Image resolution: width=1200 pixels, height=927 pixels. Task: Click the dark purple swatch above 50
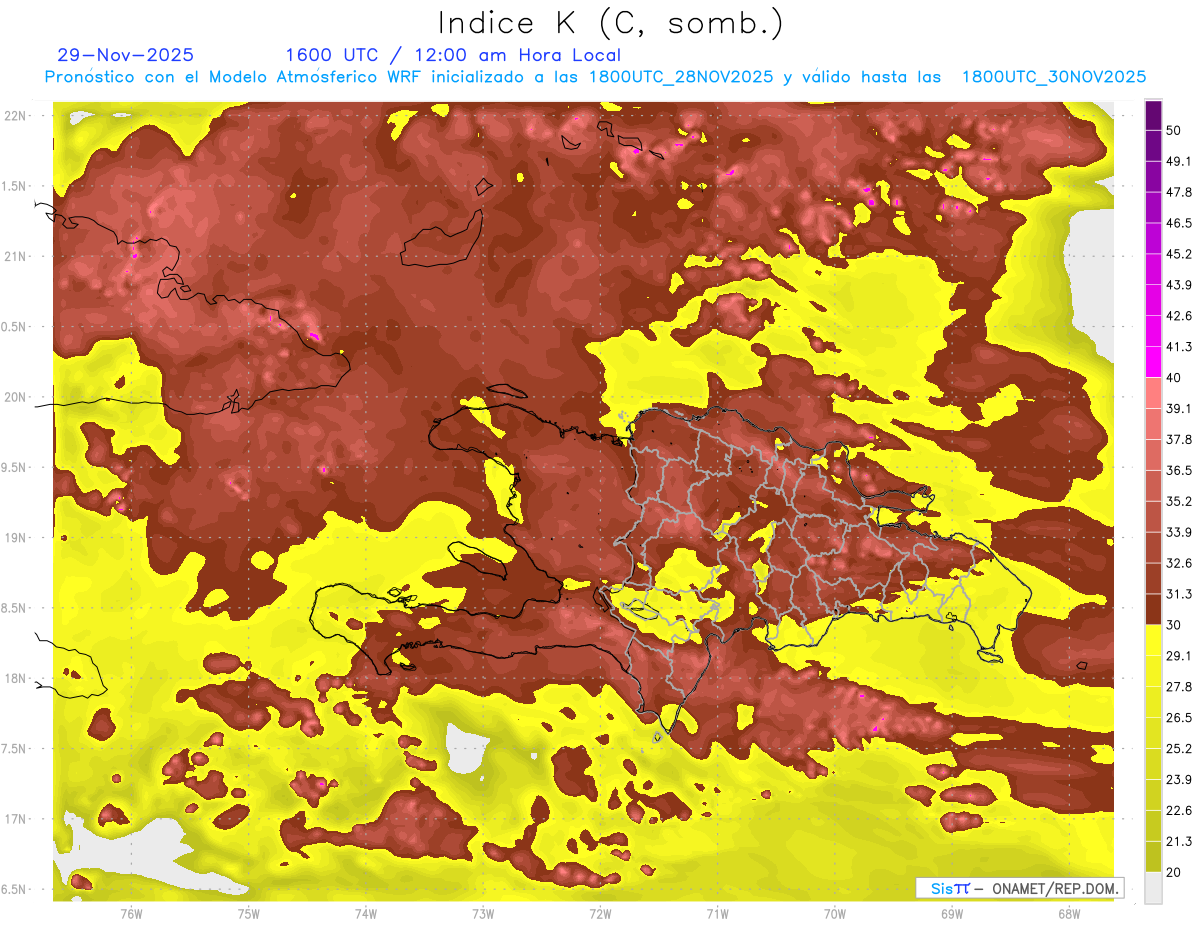tap(1153, 117)
